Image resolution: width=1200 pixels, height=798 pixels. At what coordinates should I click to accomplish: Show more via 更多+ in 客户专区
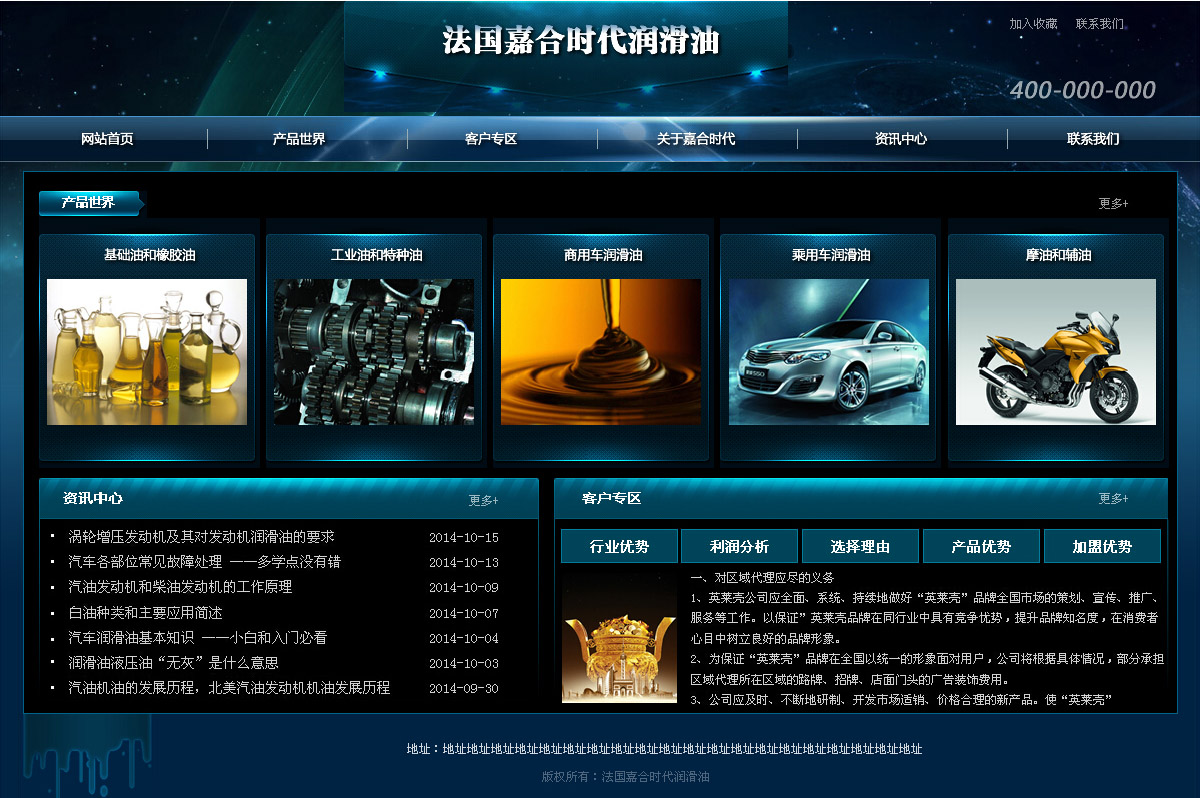pos(1113,498)
